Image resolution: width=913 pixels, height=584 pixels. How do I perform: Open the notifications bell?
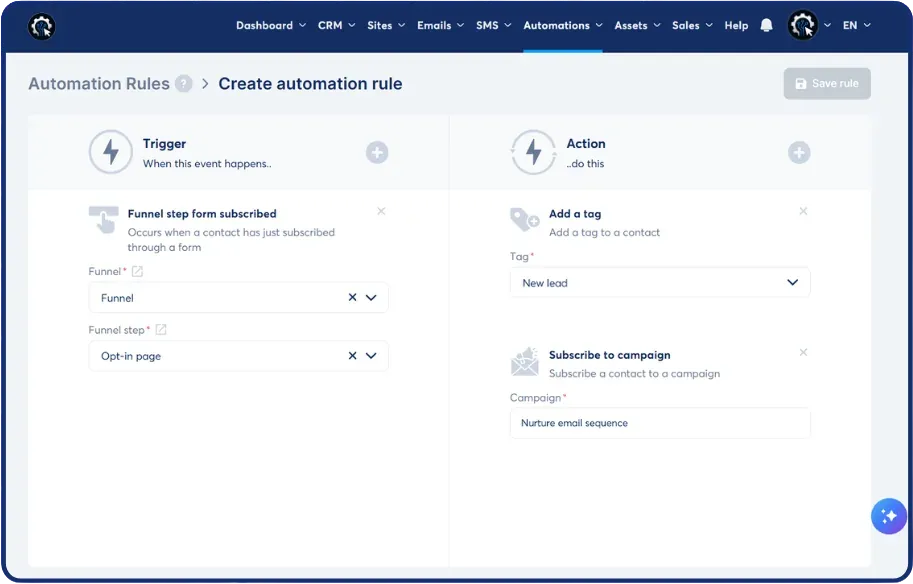tap(766, 25)
